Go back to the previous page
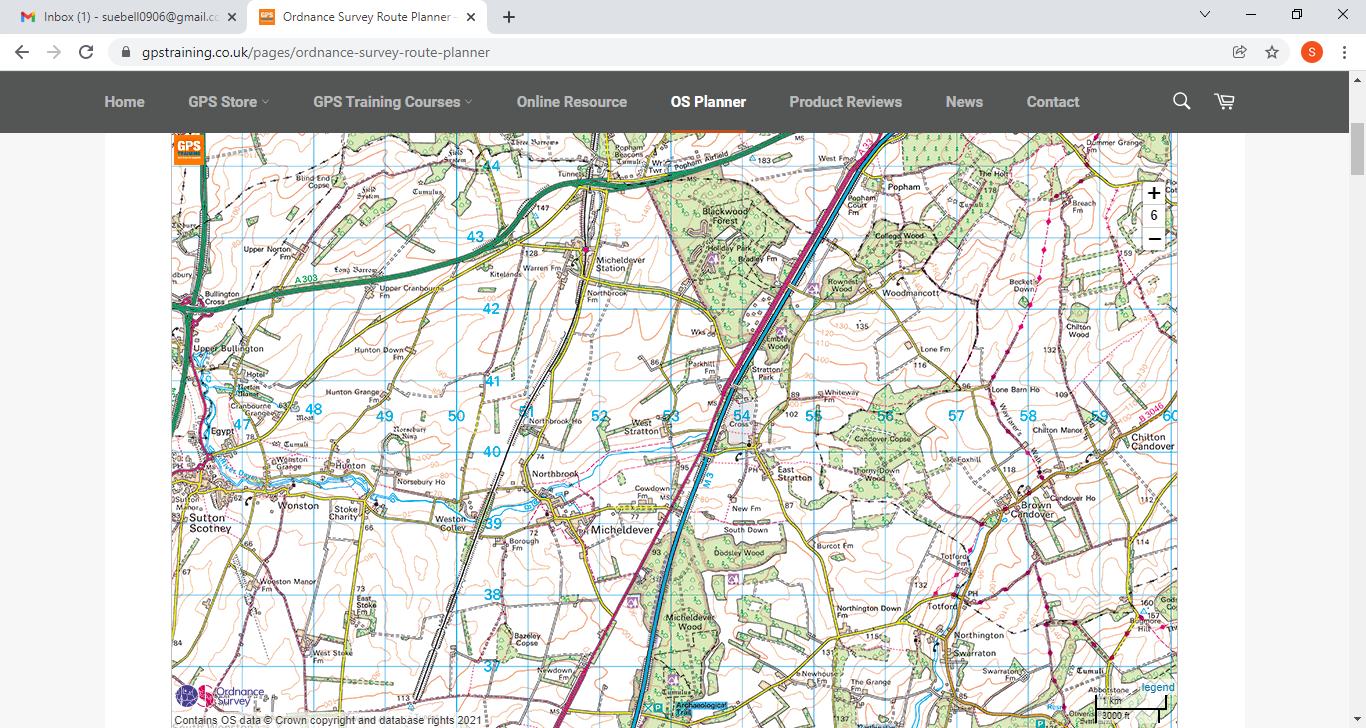The image size is (1366, 728). point(22,52)
